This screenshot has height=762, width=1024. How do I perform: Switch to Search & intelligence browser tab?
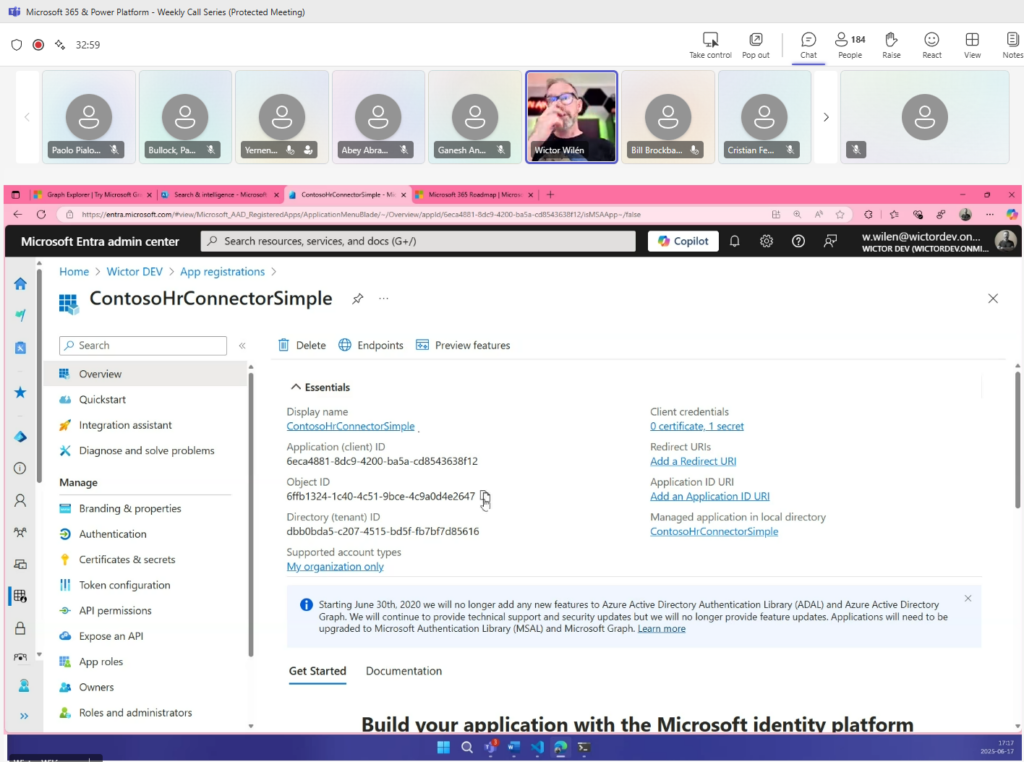(x=219, y=195)
